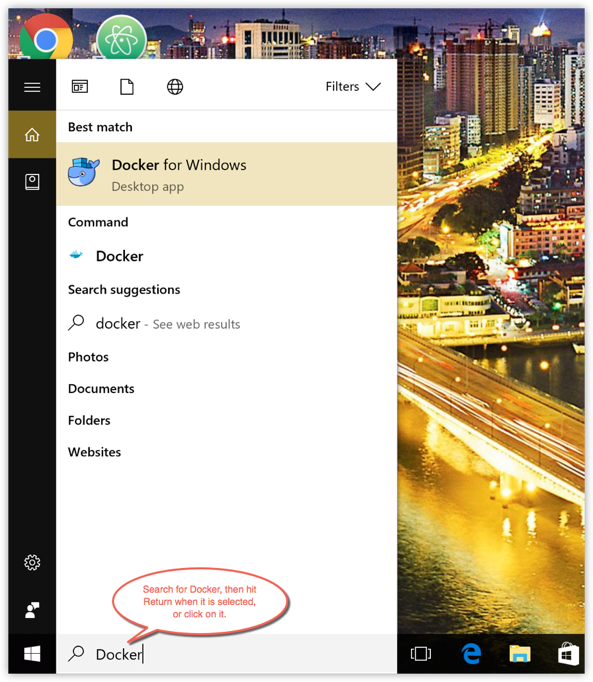Run the Docker command result

(226, 256)
